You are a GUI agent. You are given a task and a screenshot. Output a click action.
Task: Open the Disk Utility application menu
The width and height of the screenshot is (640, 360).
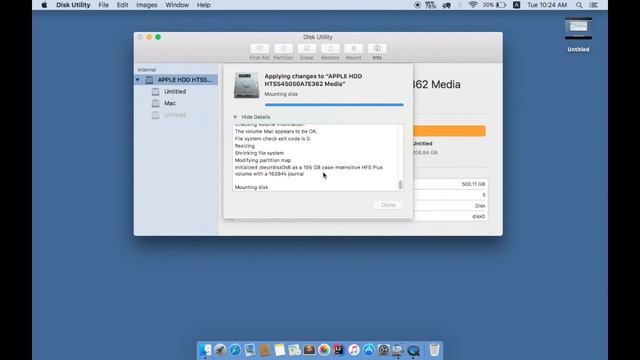tap(73, 5)
